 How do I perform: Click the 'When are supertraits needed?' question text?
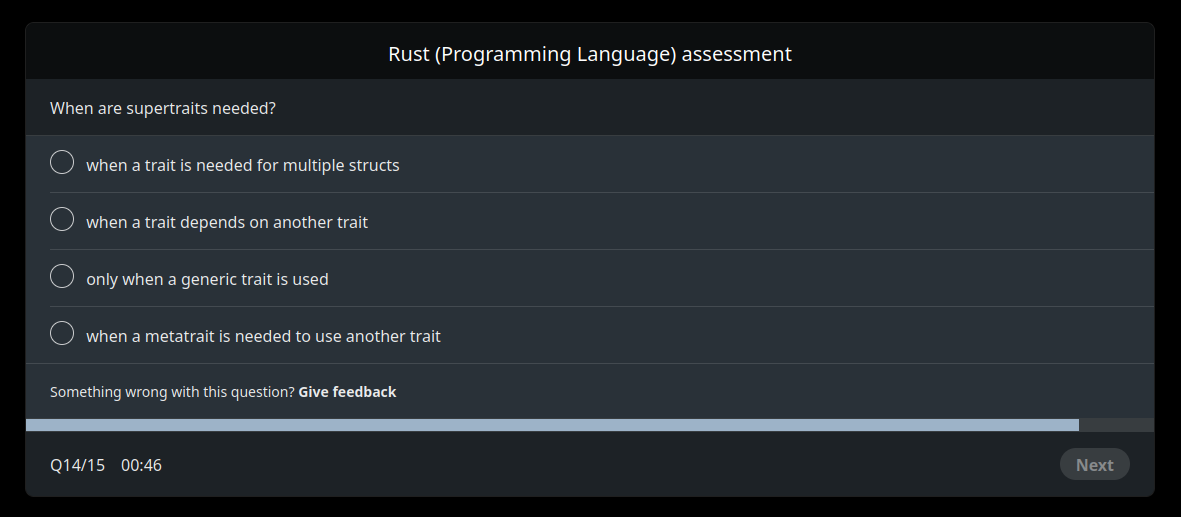click(163, 109)
